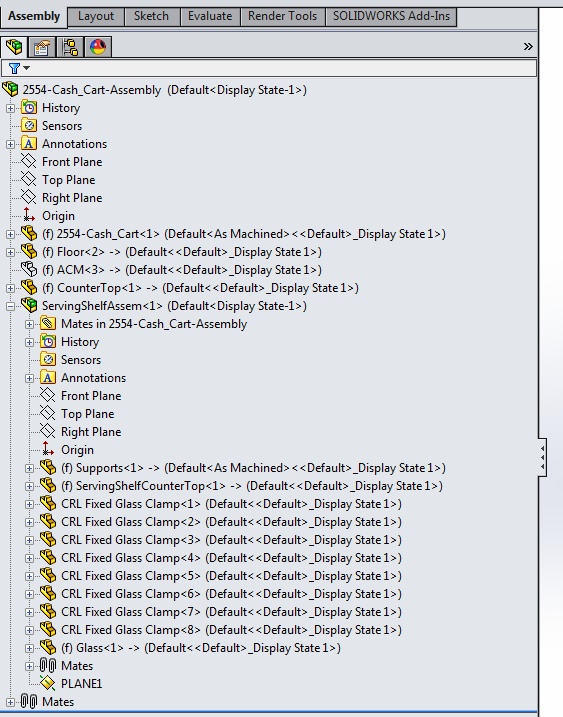Select CRL Fixed Glass Clamp<6> icon

pyautogui.click(x=48, y=593)
